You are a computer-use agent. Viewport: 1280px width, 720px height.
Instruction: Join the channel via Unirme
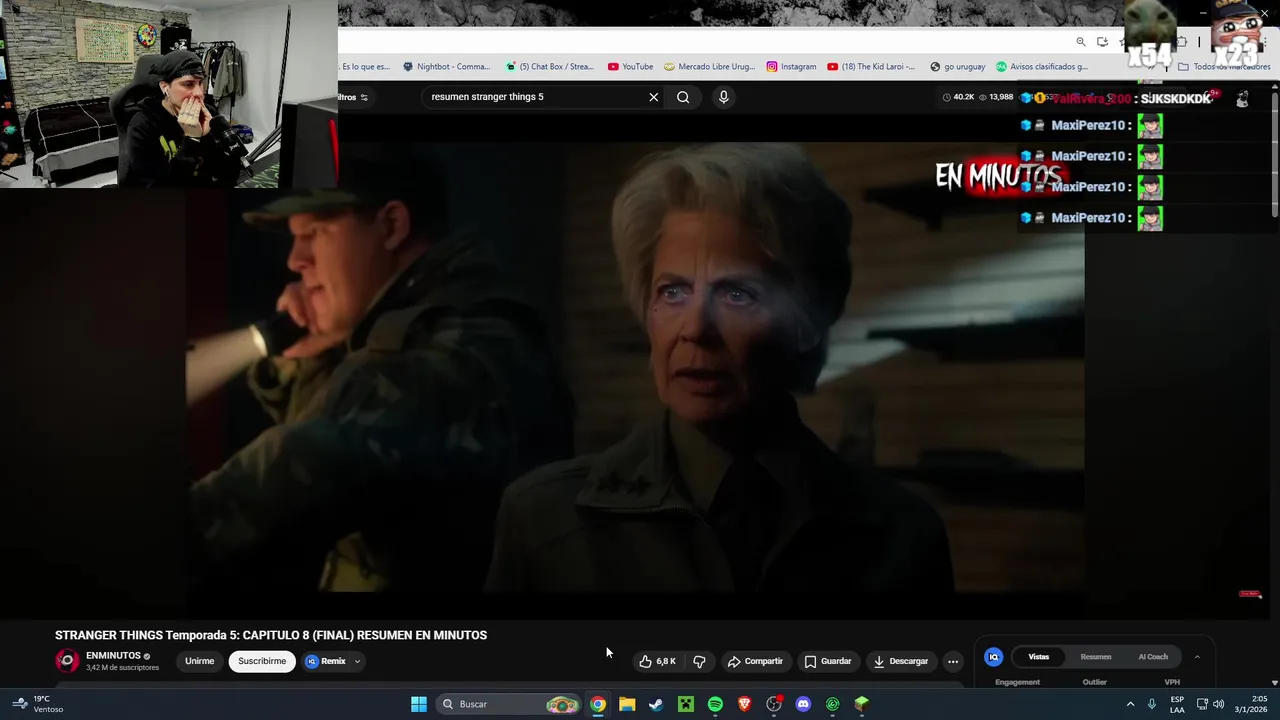point(199,661)
